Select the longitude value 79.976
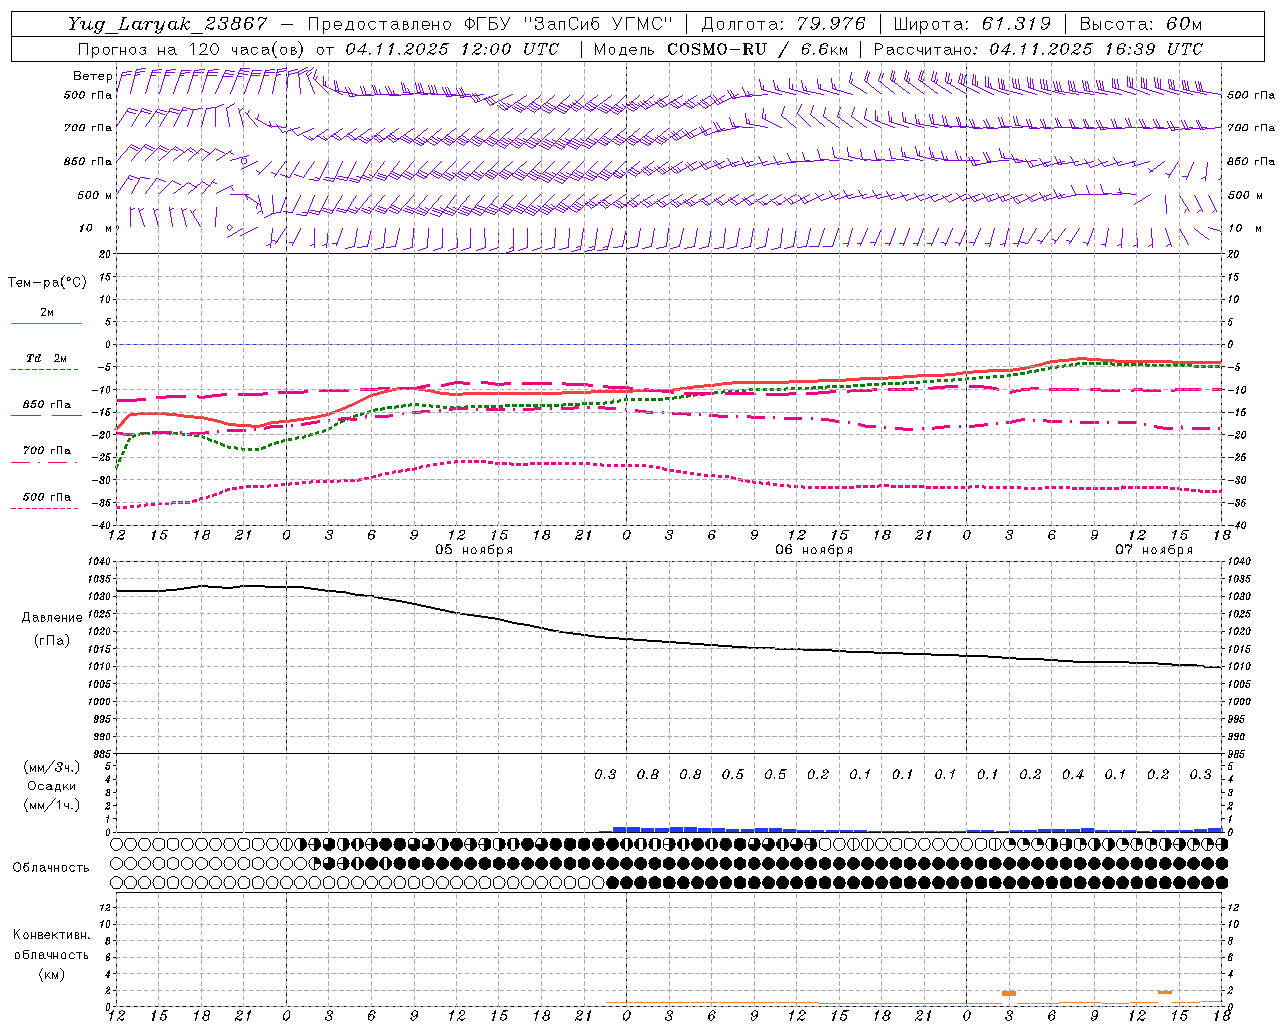 click(x=832, y=24)
